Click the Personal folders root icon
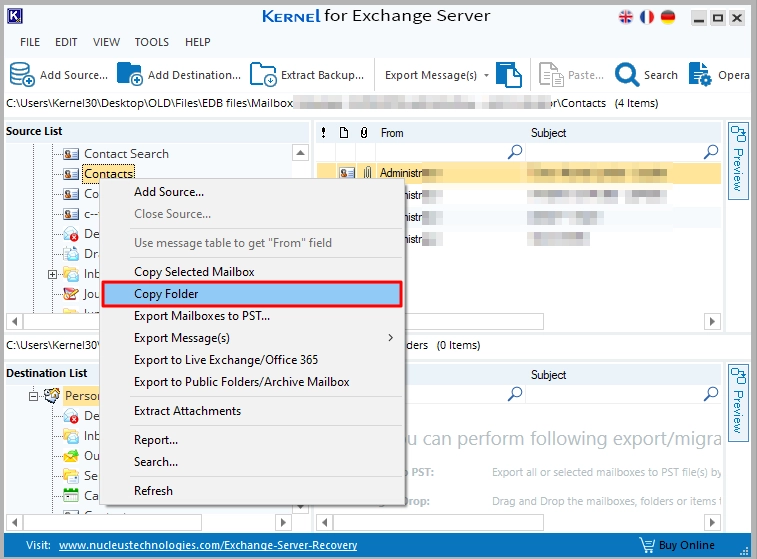Screen dimensions: 757x559 tap(52, 395)
